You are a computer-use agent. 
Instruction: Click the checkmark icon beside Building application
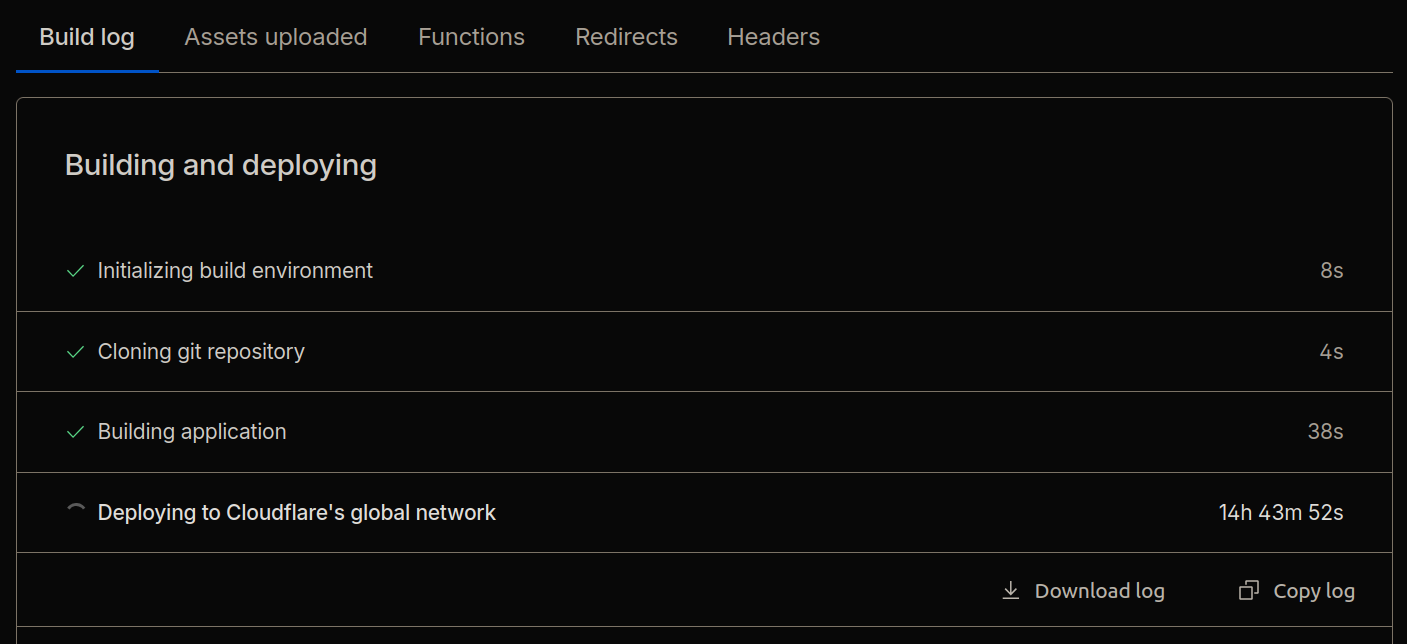(75, 432)
